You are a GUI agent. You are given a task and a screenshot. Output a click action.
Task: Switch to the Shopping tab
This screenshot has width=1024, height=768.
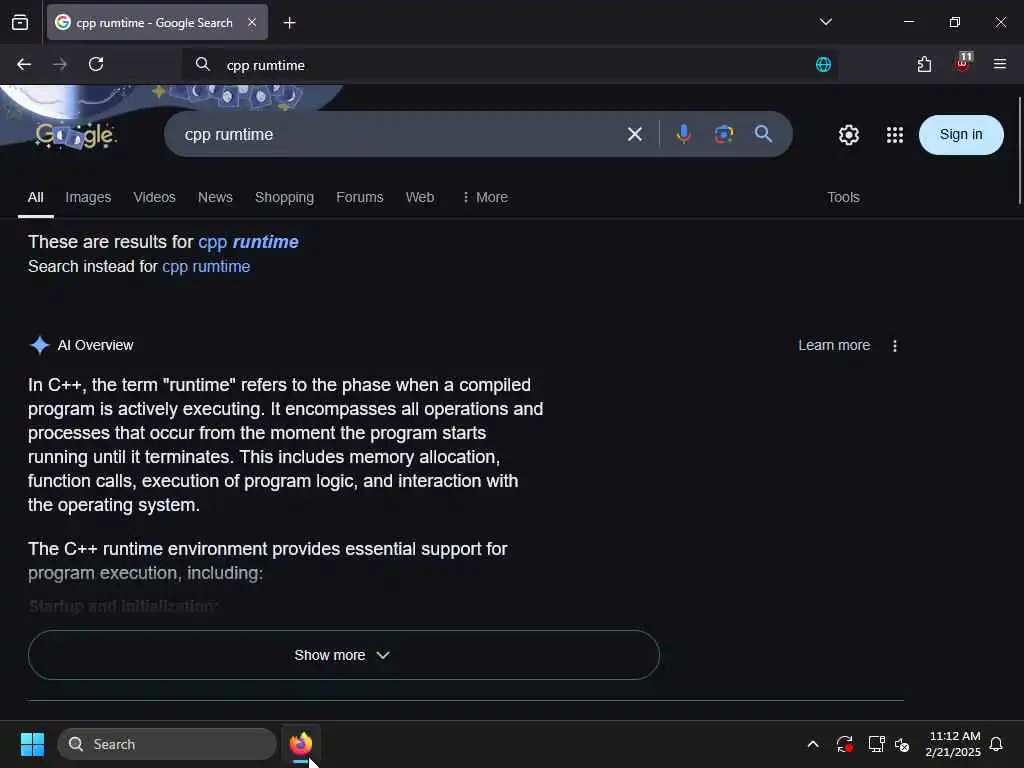point(284,197)
